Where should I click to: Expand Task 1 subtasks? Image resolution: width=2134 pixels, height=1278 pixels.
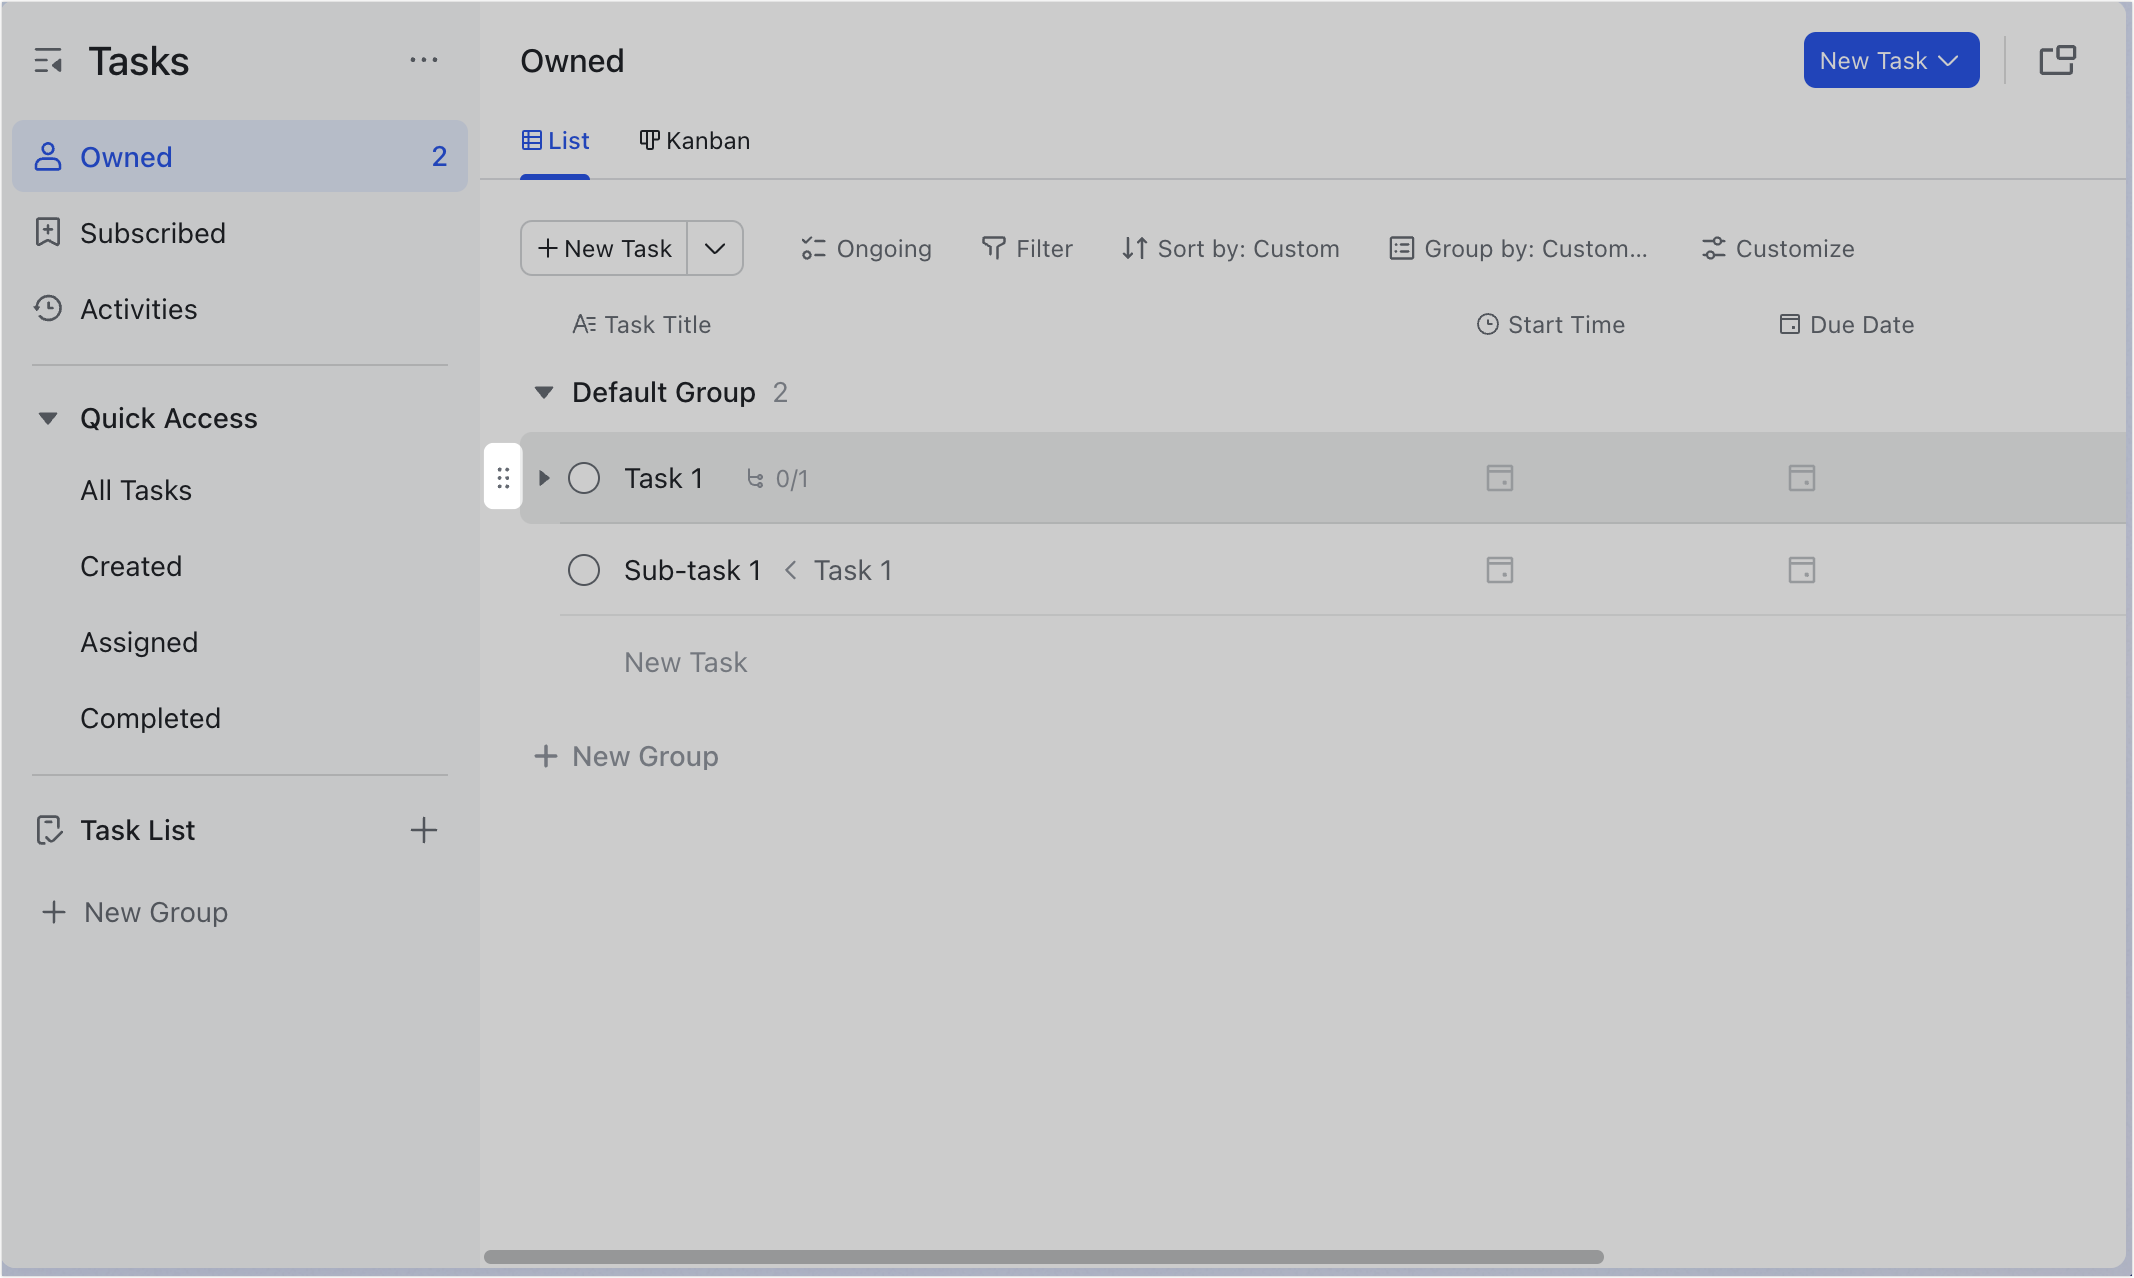[x=544, y=478]
